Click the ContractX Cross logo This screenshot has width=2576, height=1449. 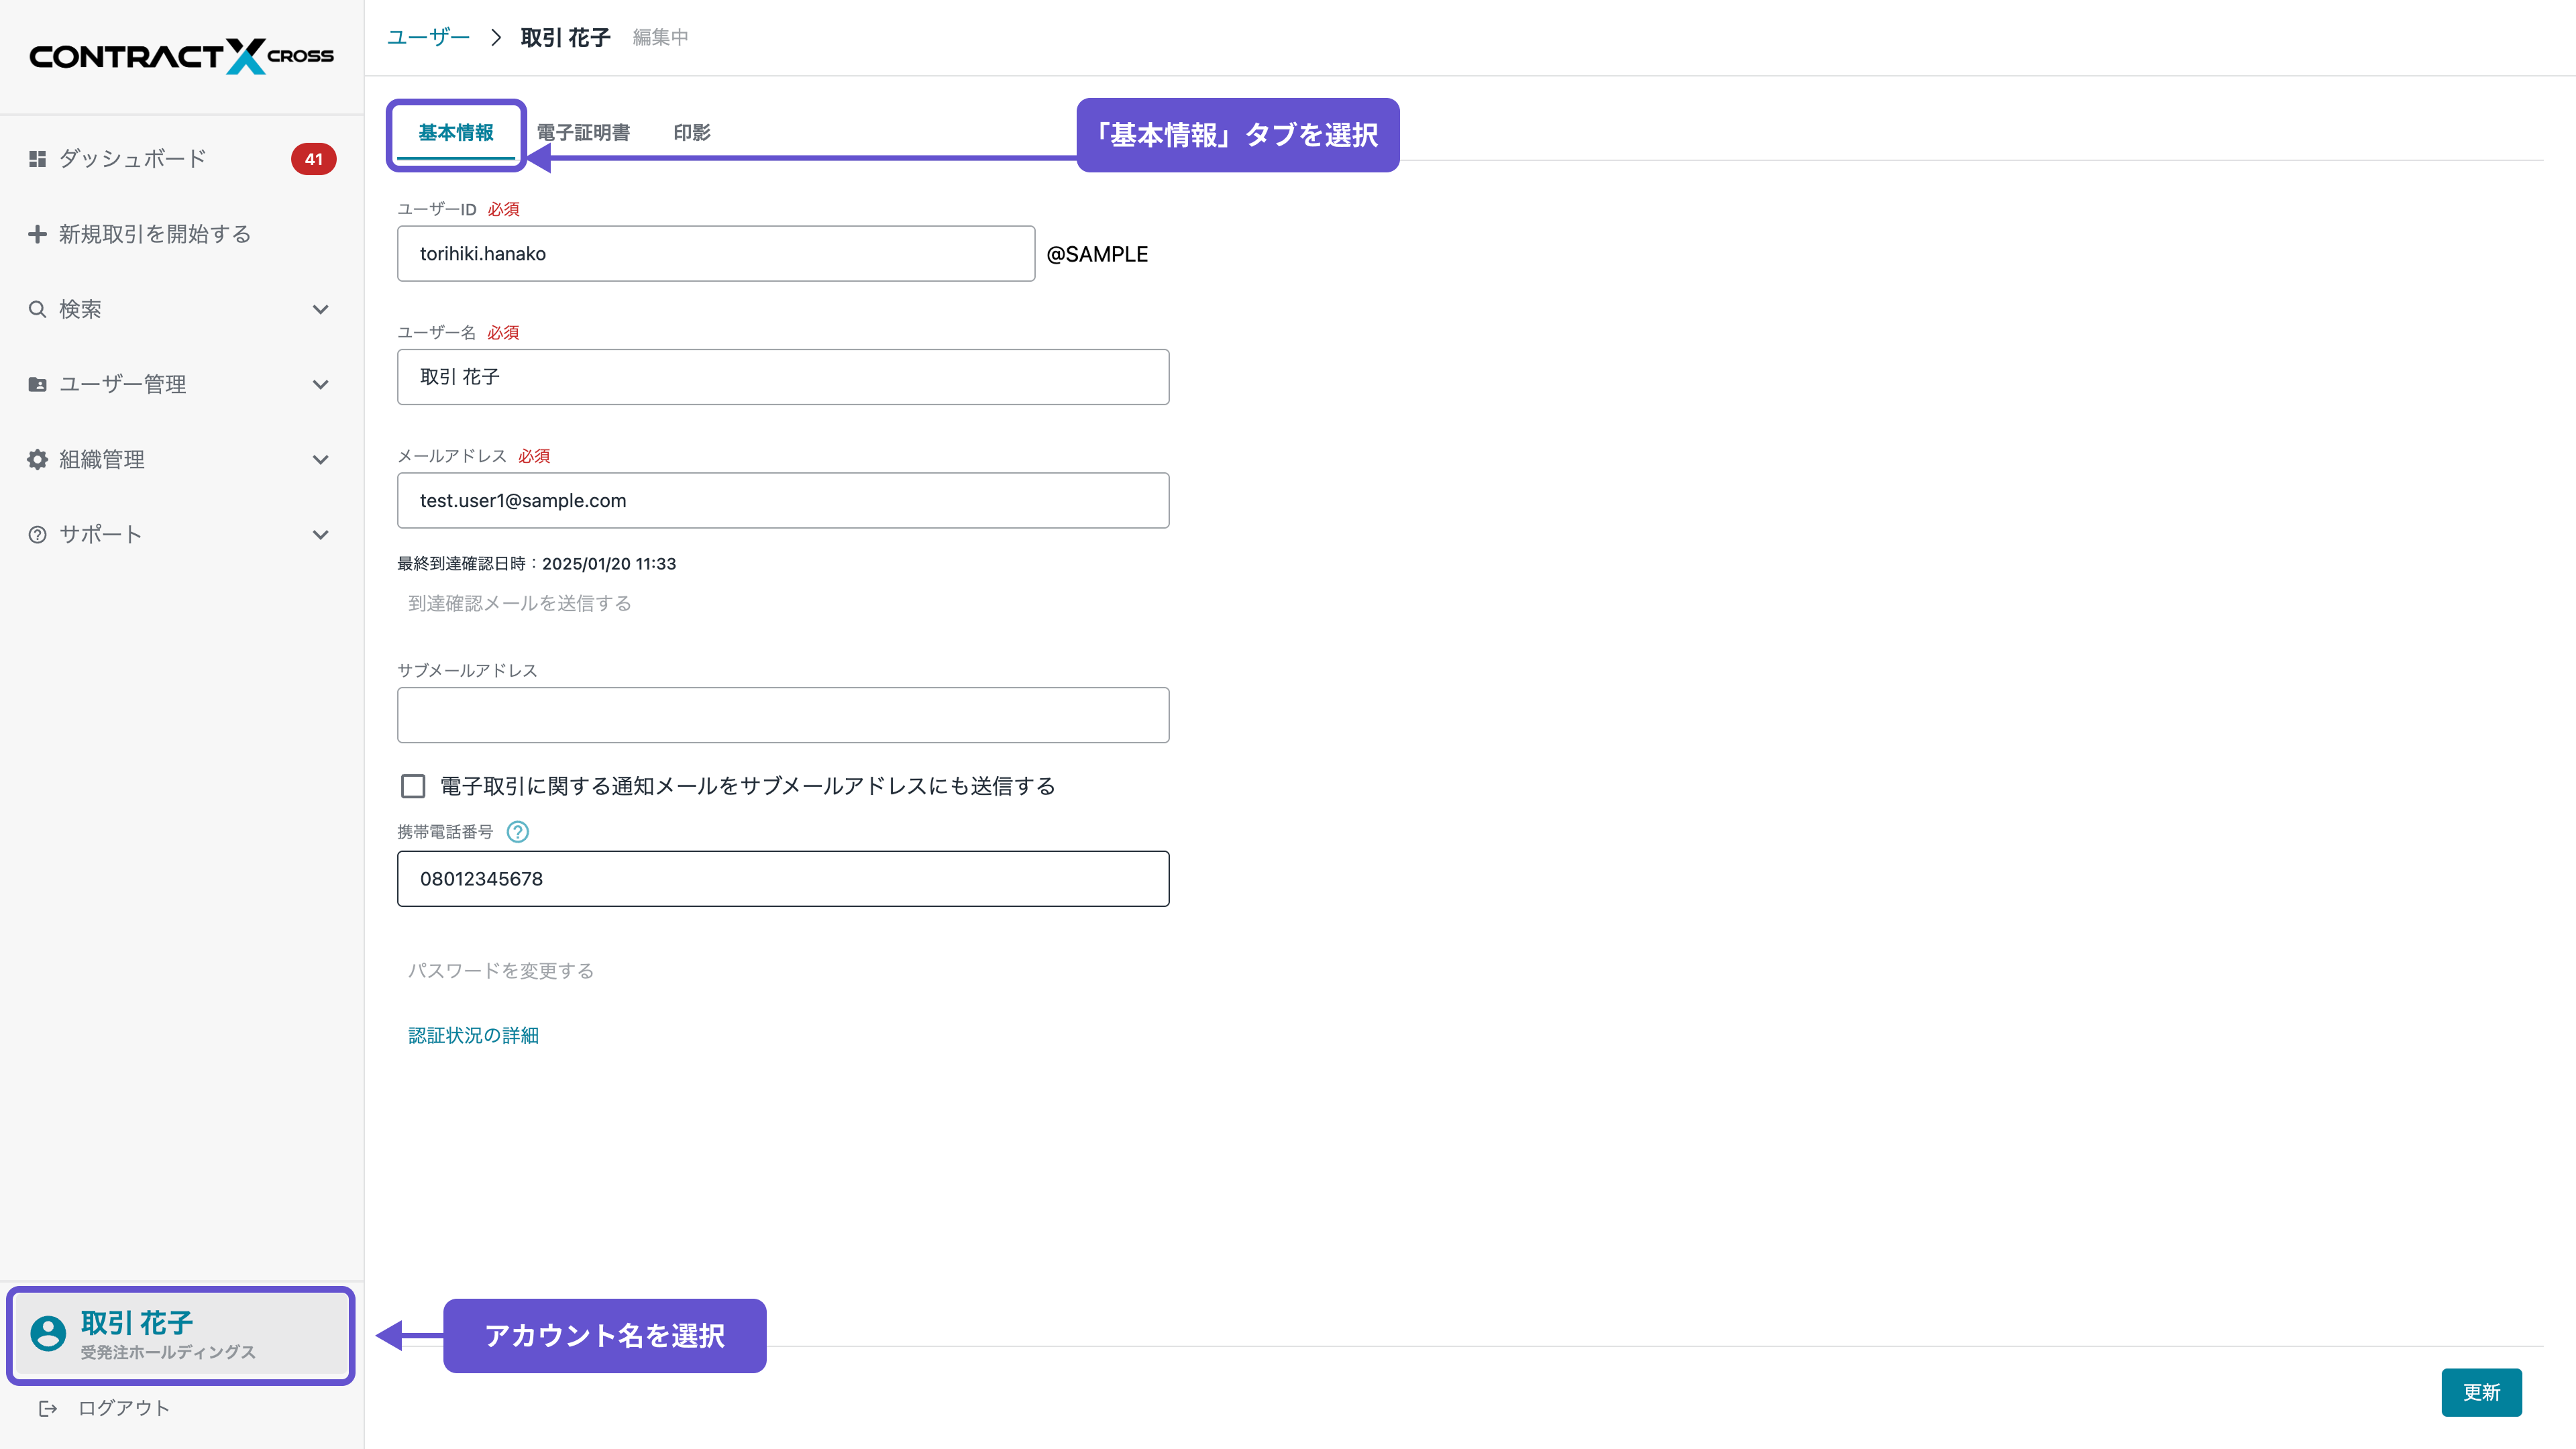click(x=181, y=56)
